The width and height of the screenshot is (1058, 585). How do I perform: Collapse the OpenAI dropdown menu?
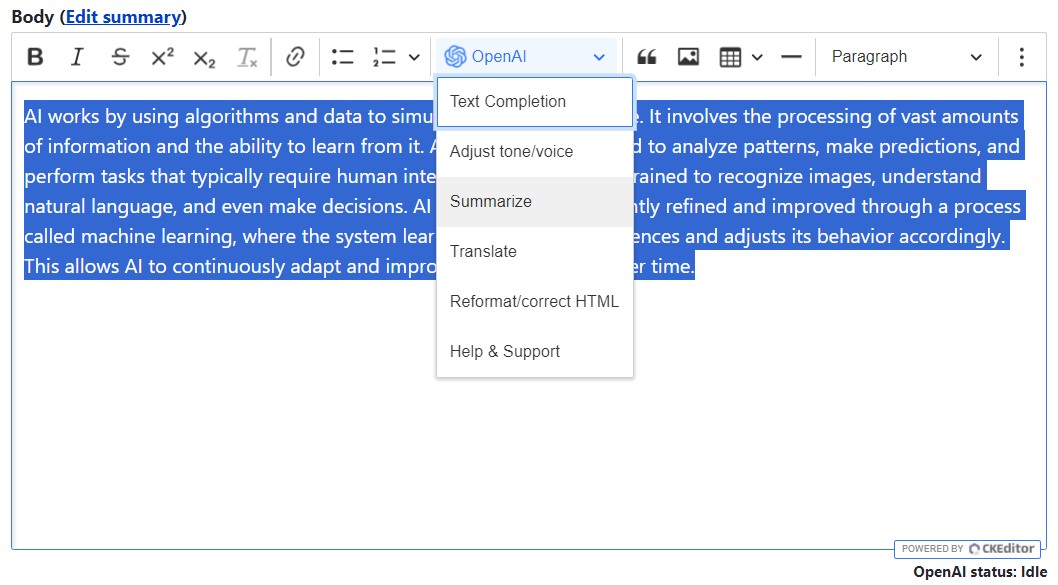click(x=526, y=57)
